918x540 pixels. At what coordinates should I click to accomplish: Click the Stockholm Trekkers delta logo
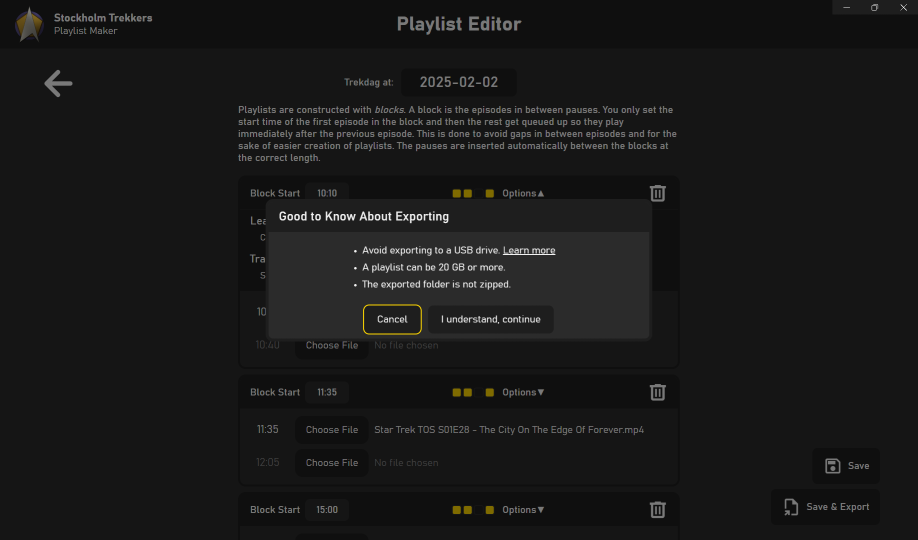29,25
